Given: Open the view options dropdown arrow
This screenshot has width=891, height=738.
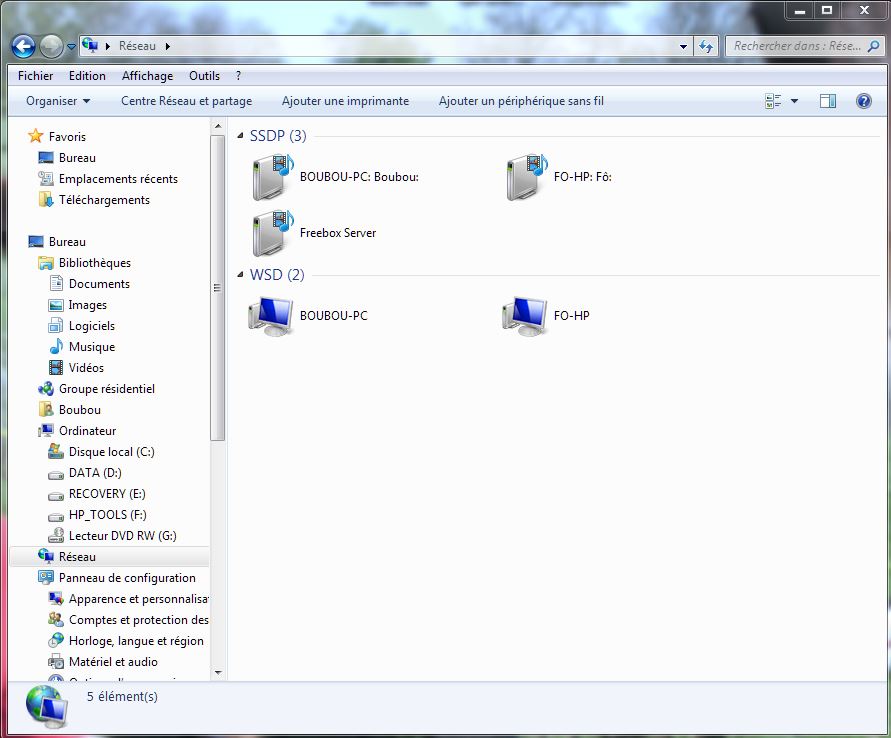Looking at the screenshot, I should click(x=794, y=101).
